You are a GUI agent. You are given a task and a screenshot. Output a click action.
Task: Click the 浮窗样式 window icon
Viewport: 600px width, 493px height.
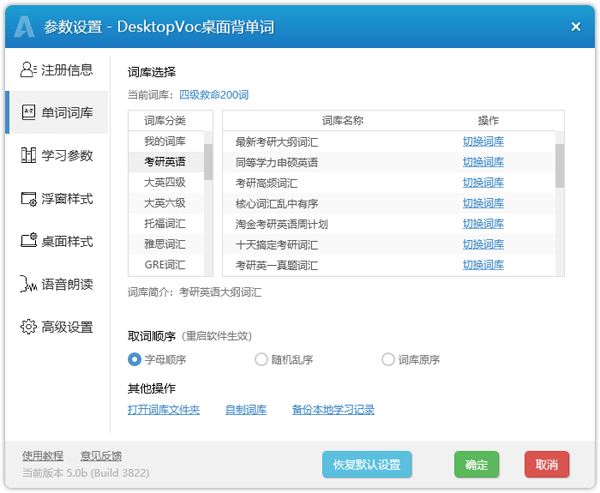click(x=28, y=199)
